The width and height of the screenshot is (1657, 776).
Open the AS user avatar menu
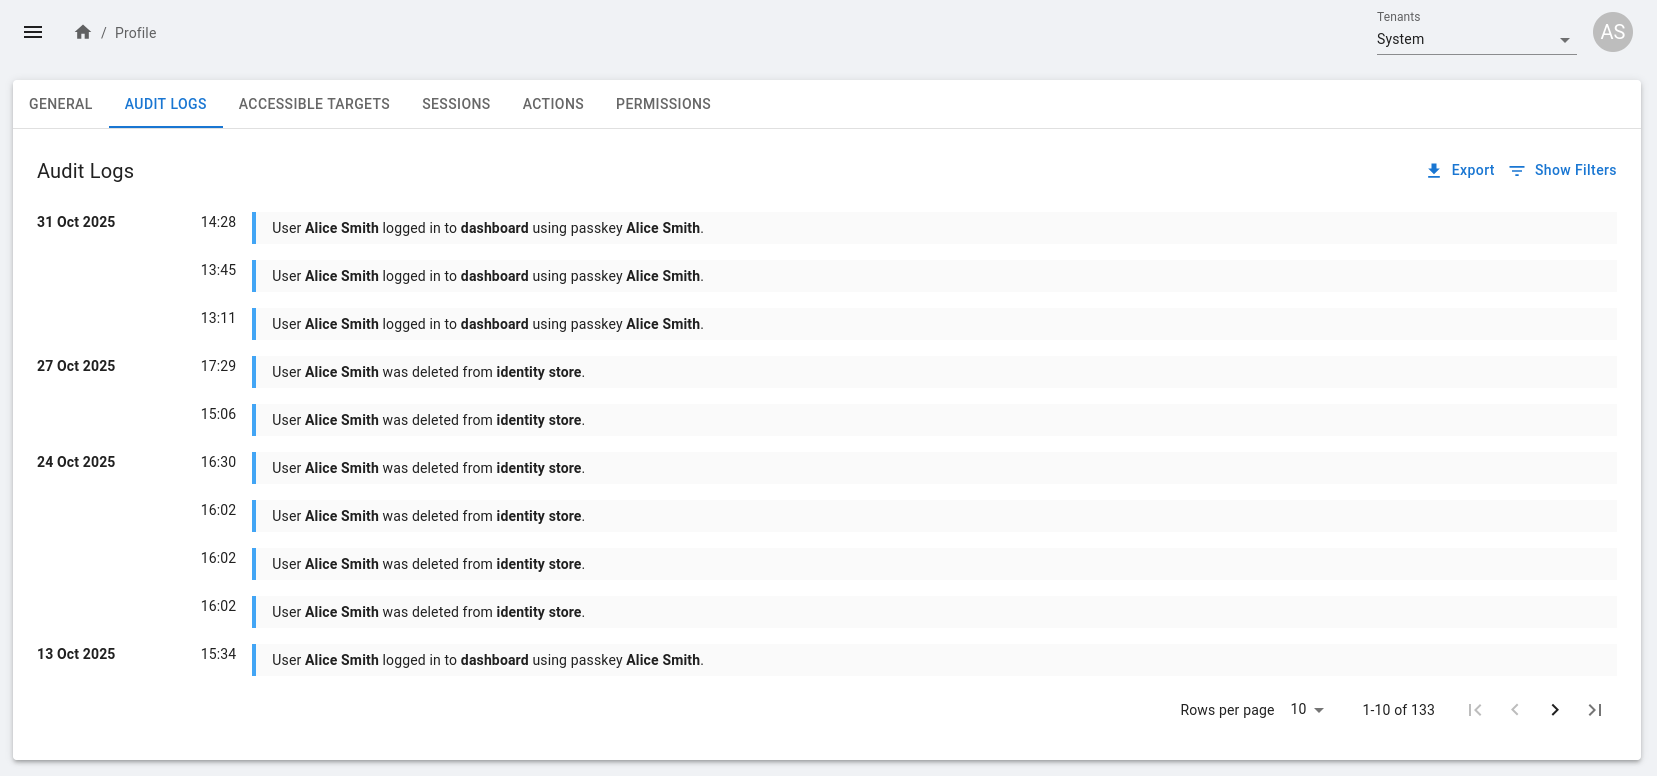tap(1612, 32)
